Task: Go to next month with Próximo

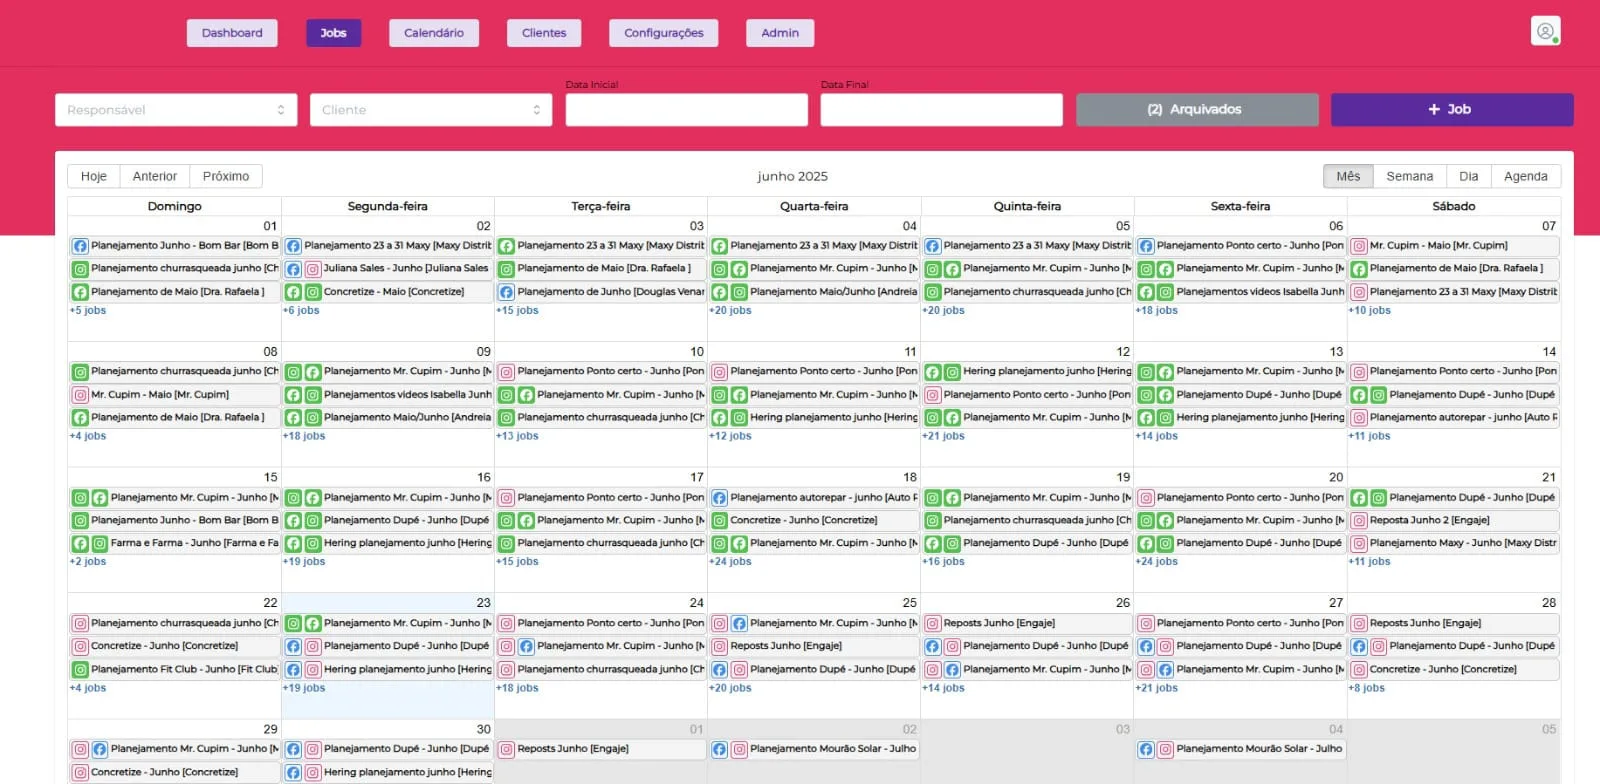Action: 226,176
